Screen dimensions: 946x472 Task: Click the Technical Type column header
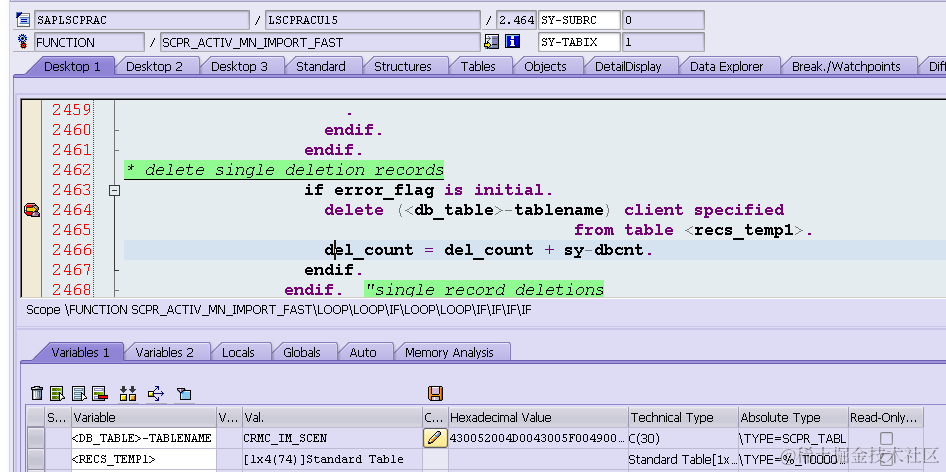coord(683,418)
